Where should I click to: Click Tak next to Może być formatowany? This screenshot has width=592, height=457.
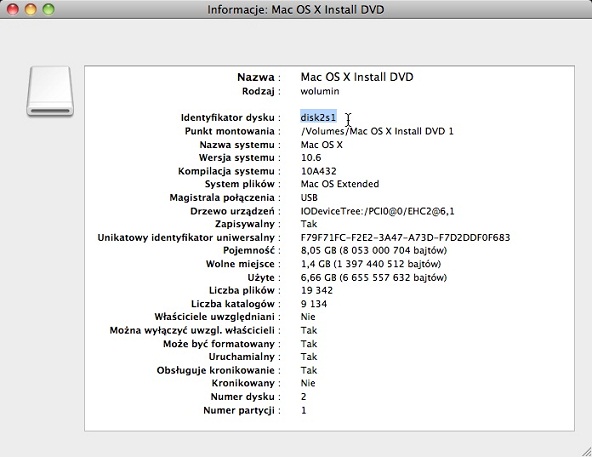coord(309,344)
